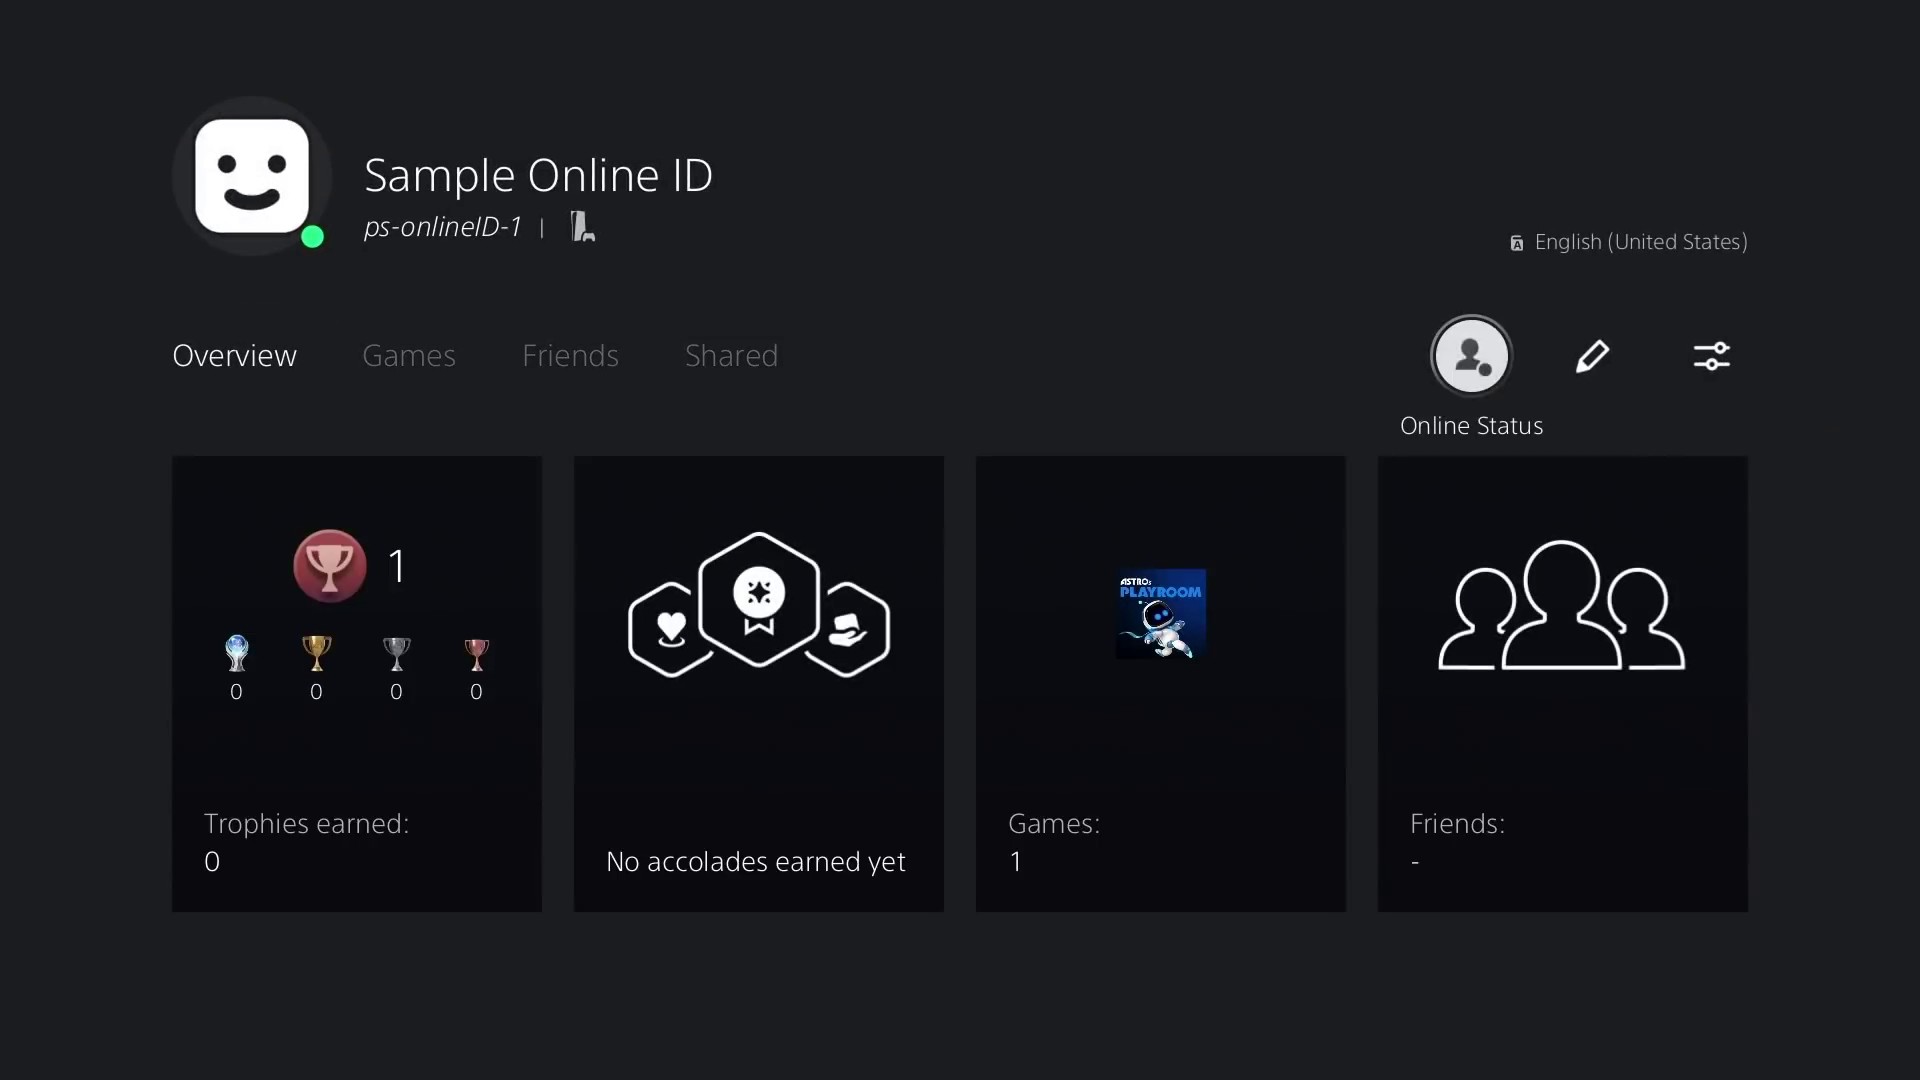Click the English (United States) language label

[1640, 242]
